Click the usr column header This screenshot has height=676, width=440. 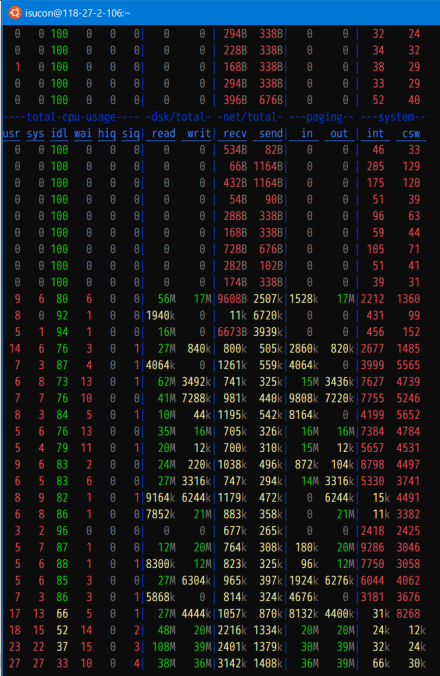(11, 134)
